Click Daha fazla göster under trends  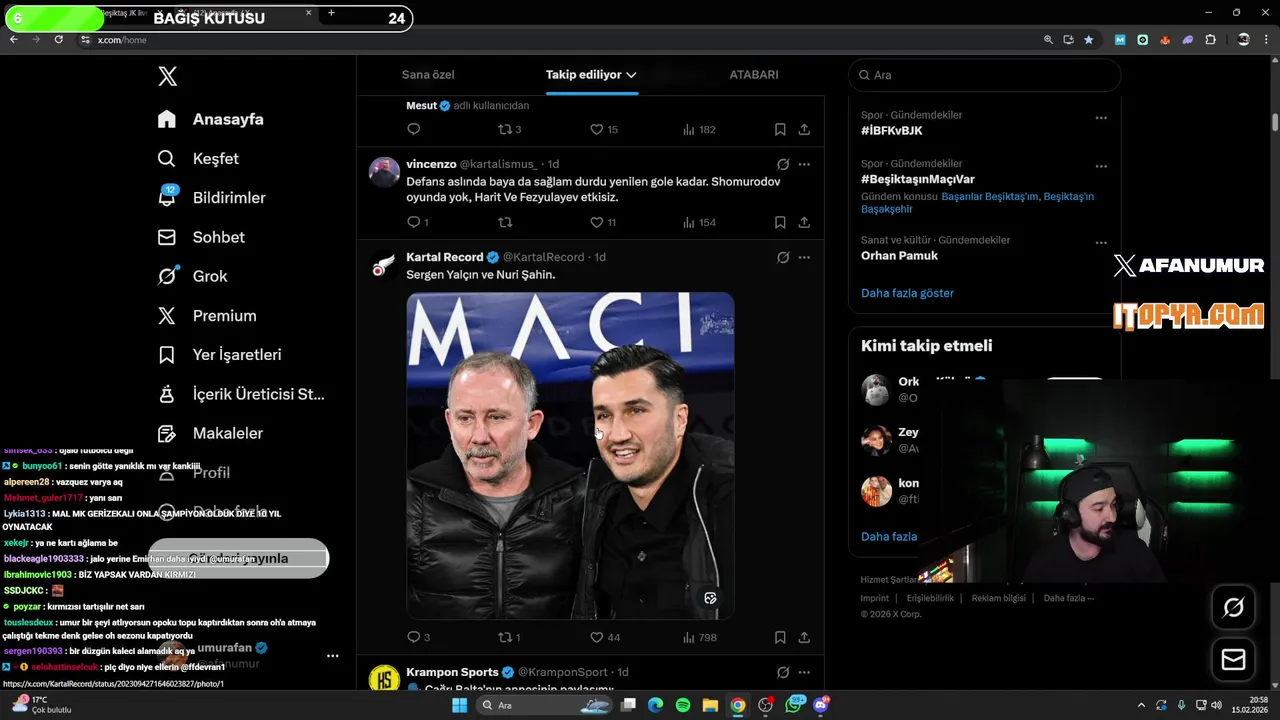point(907,293)
